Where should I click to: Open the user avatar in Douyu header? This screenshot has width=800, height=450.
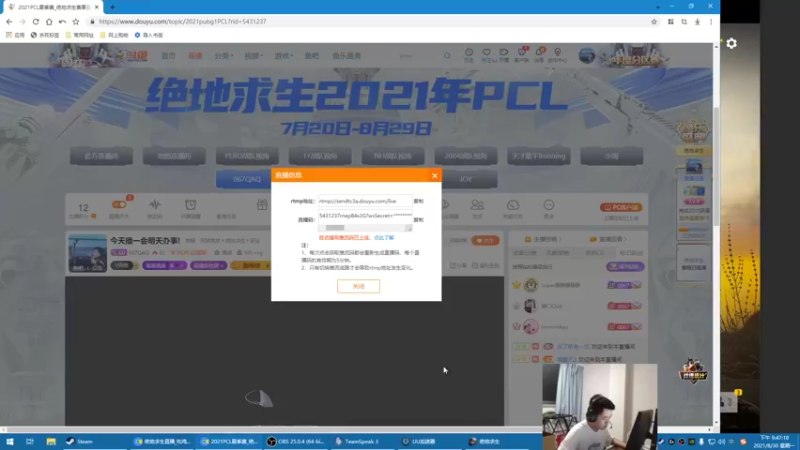tap(587, 55)
